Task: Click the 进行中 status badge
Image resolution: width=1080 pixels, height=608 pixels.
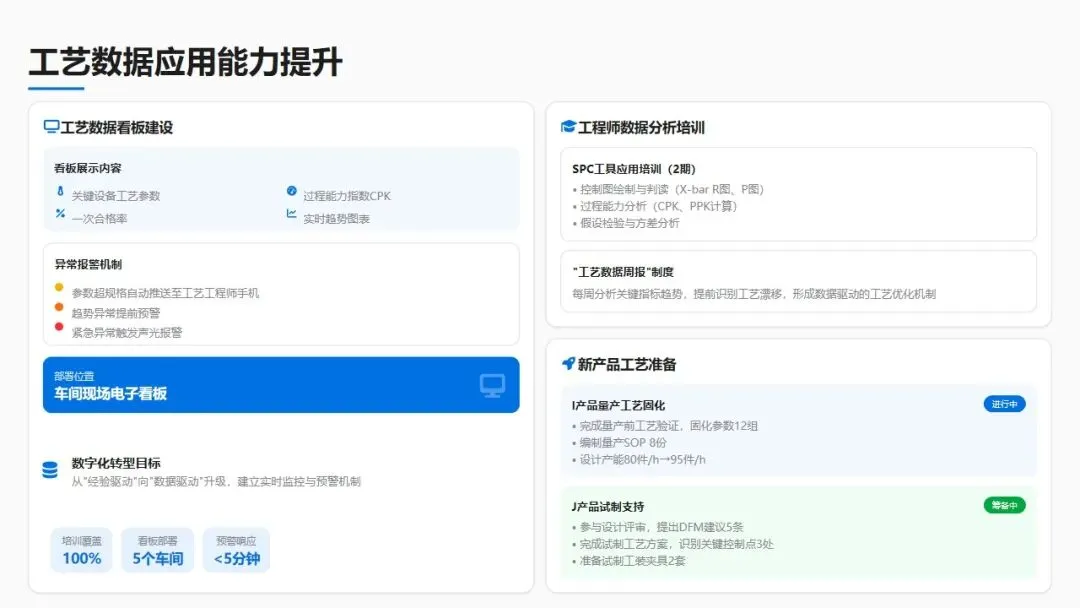Action: [x=1004, y=404]
